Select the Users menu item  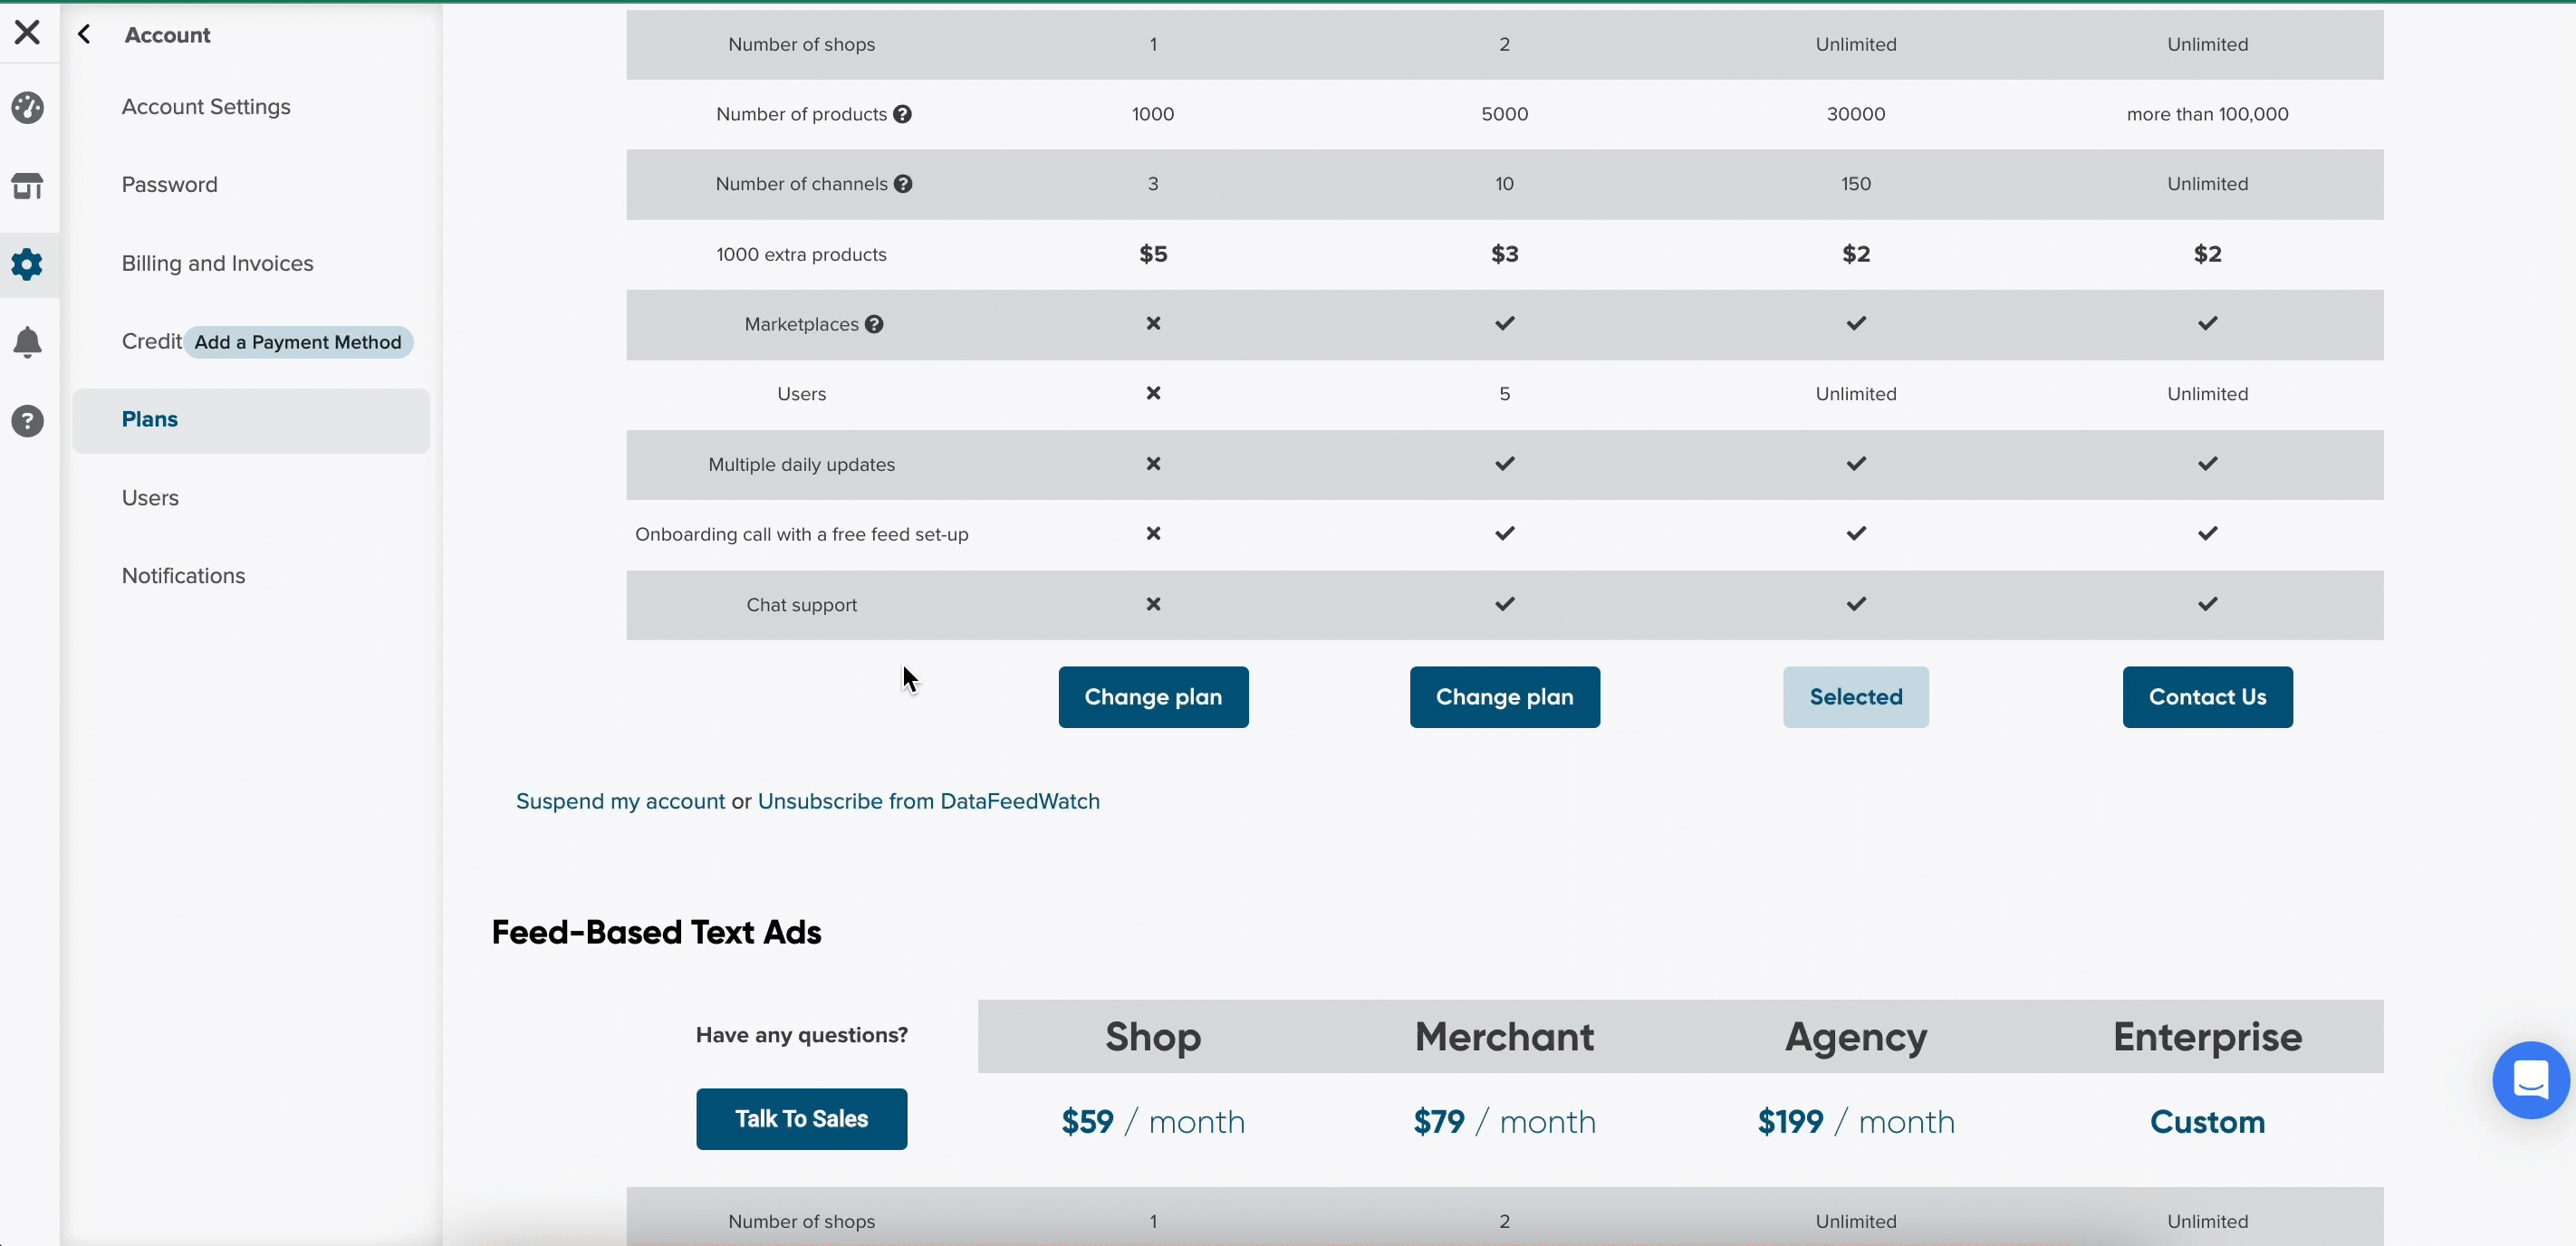pyautogui.click(x=150, y=498)
